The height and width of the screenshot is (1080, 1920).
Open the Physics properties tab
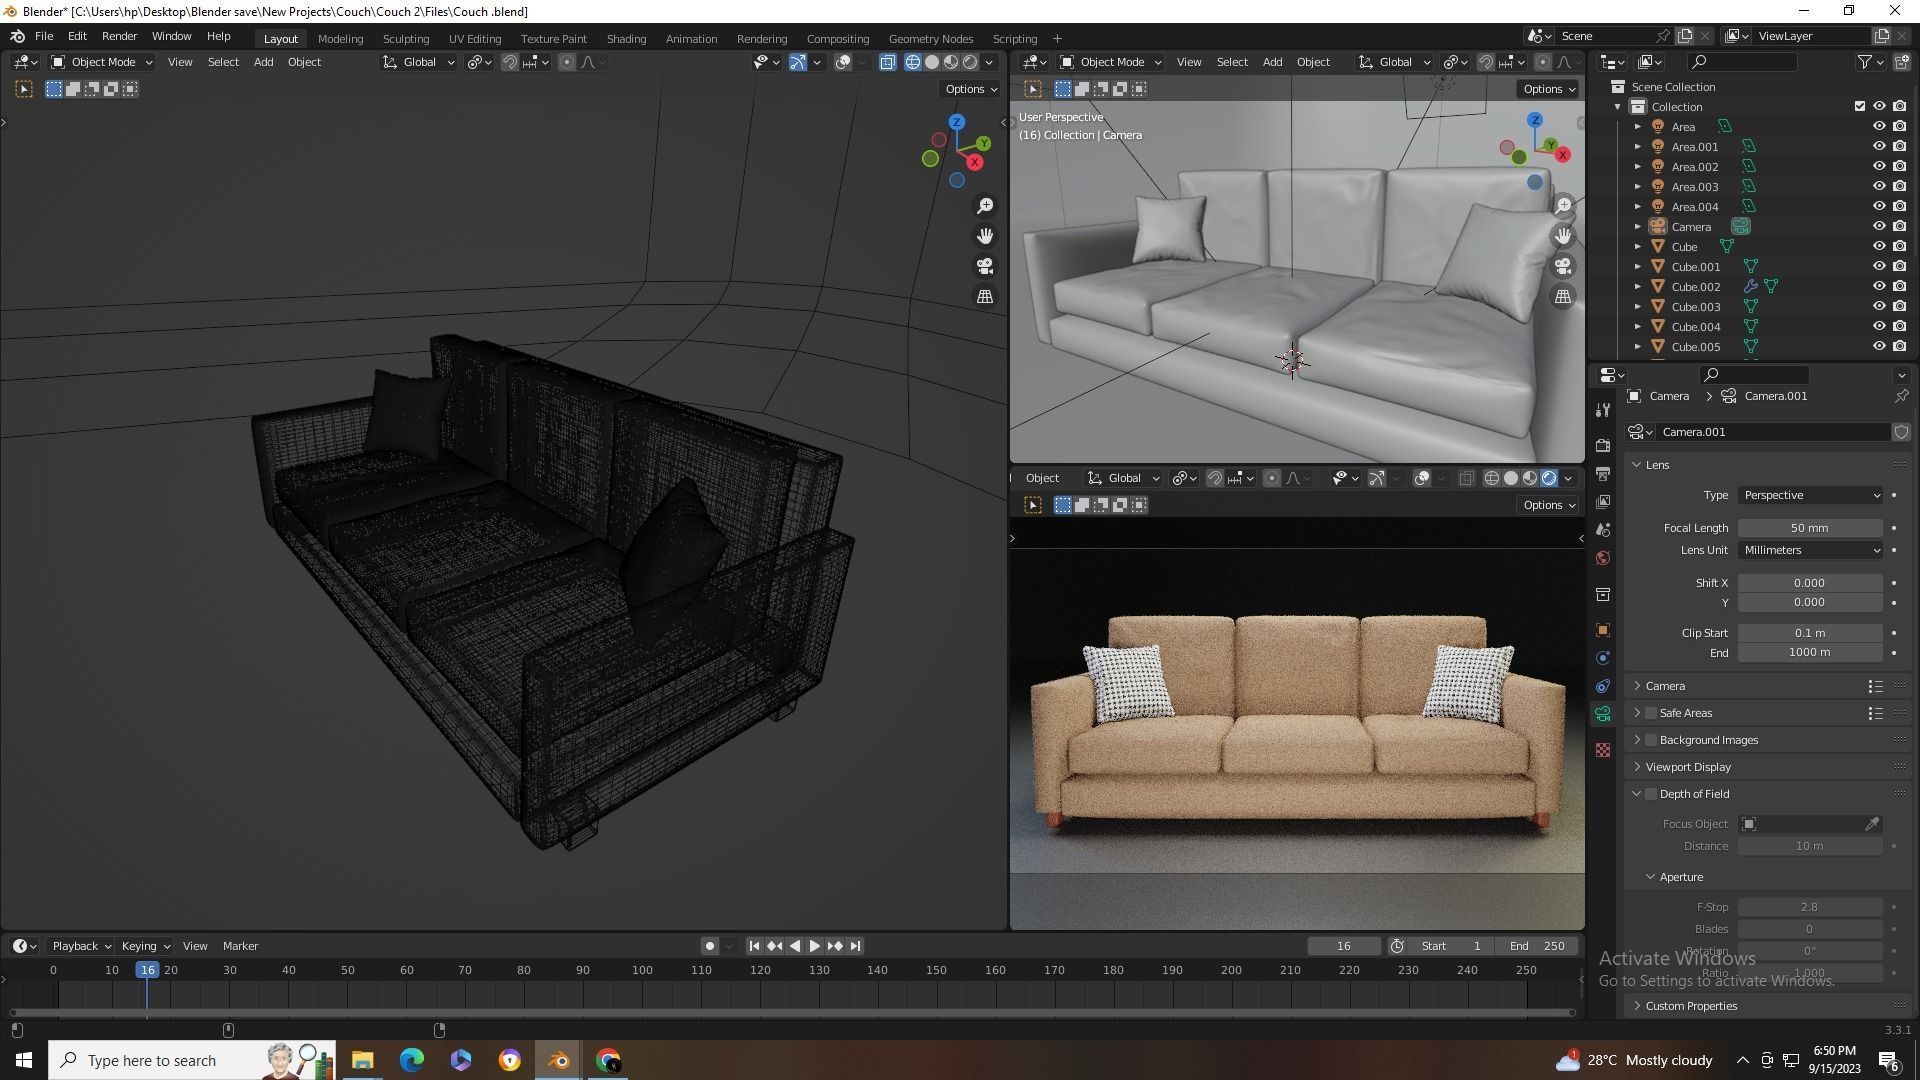1603,658
